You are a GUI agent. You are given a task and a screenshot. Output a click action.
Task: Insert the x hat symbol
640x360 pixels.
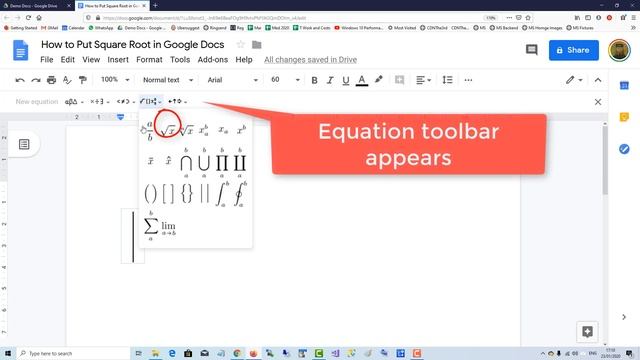pyautogui.click(x=168, y=160)
